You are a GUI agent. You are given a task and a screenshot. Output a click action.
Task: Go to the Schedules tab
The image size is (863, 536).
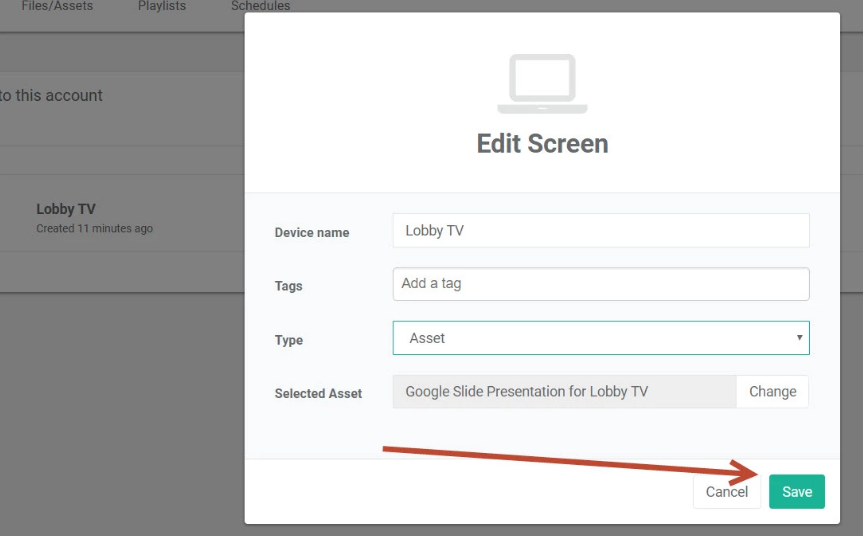coord(260,6)
